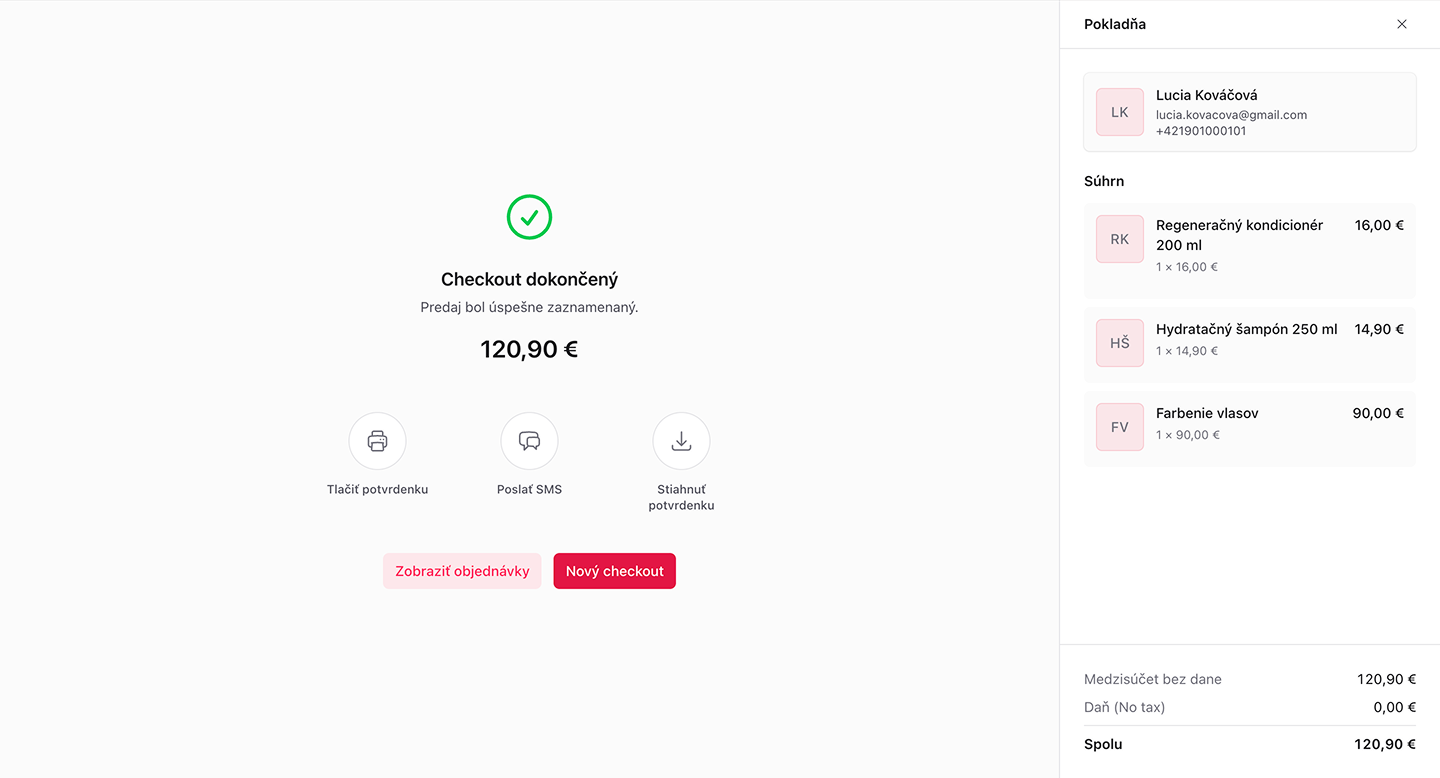The height and width of the screenshot is (778, 1440).
Task: Close the Pokladňa panel
Action: [x=1402, y=24]
